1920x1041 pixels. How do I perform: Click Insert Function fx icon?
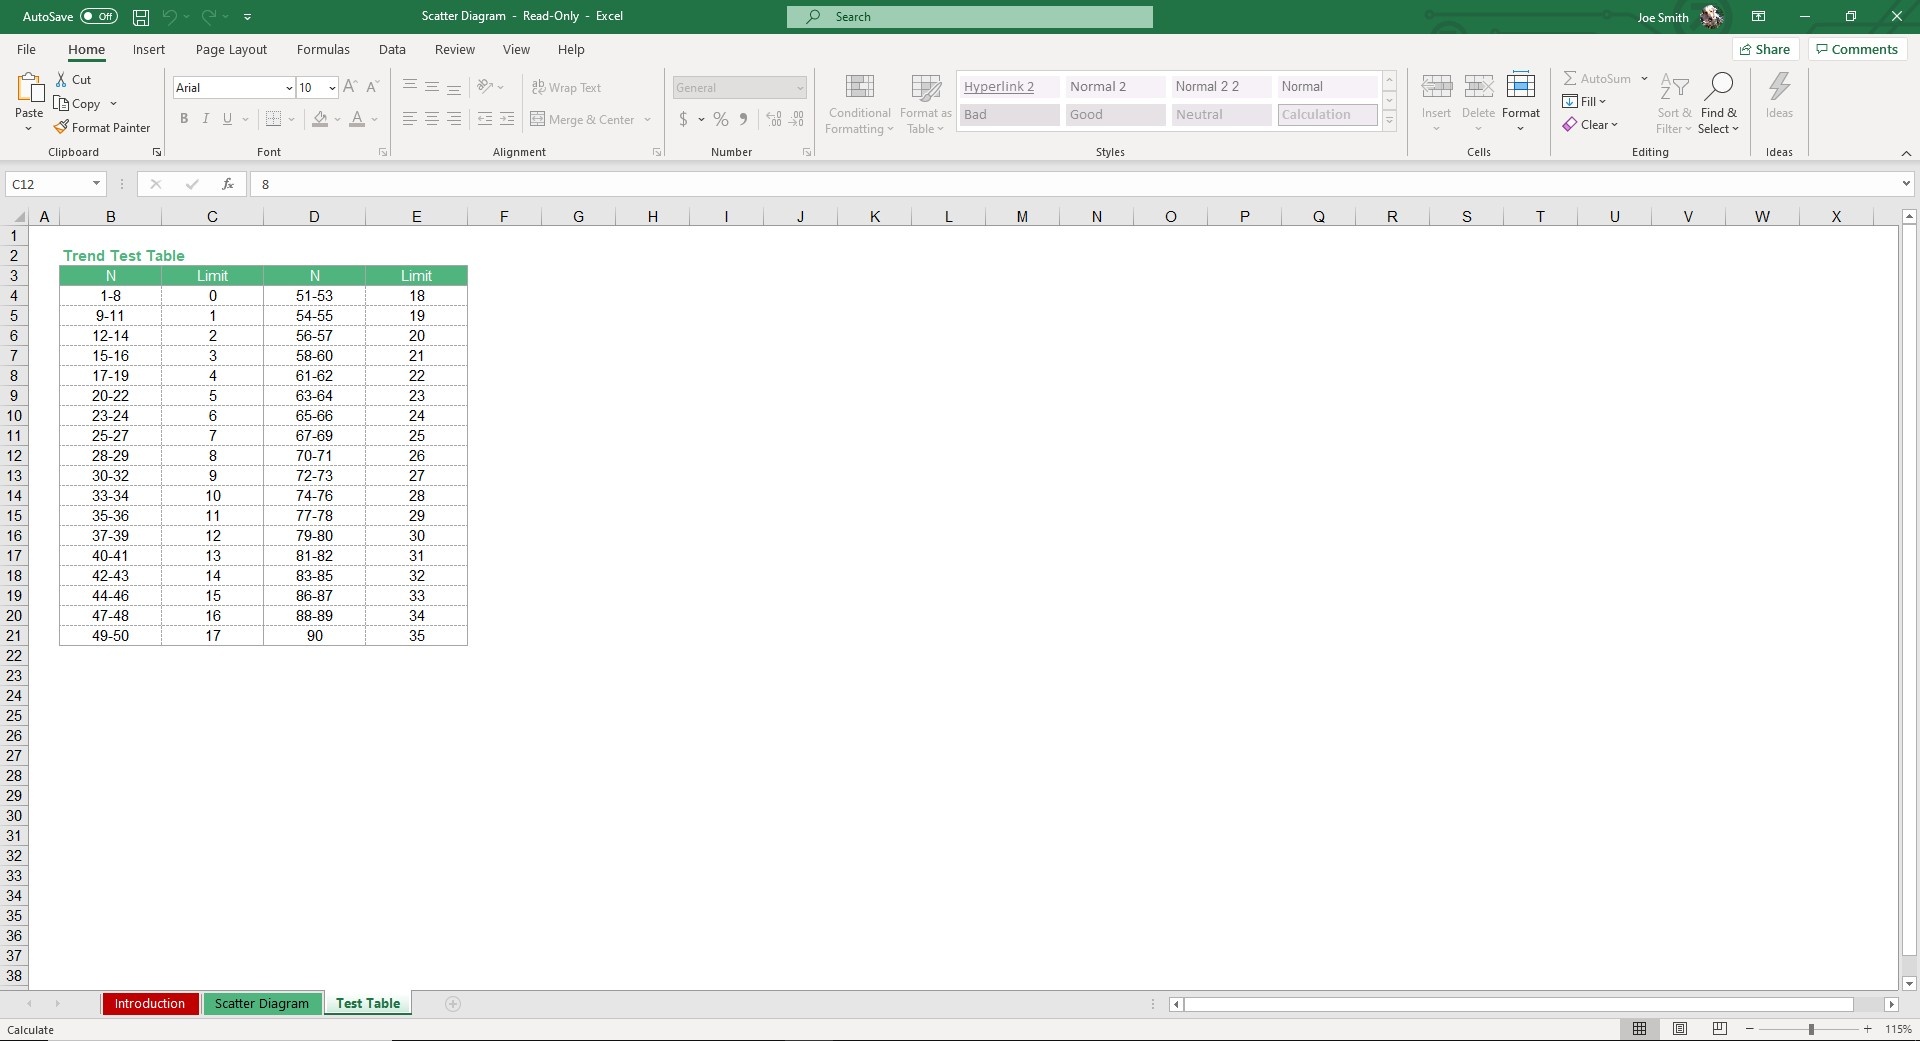pos(228,184)
